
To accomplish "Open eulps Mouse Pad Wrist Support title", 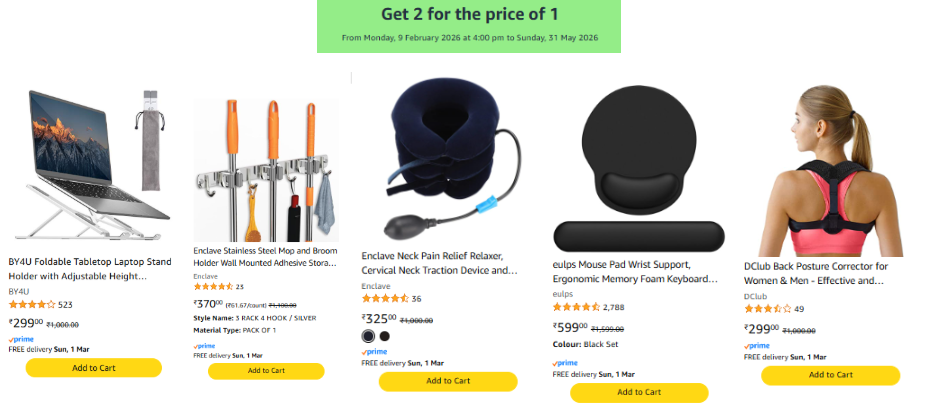I will [635, 271].
